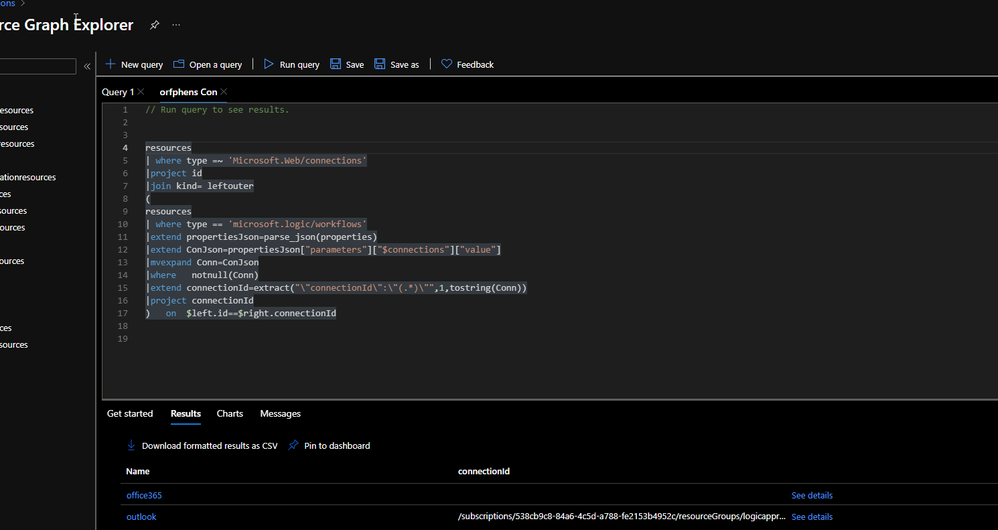
Task: Open the outlook result link
Action: click(141, 517)
